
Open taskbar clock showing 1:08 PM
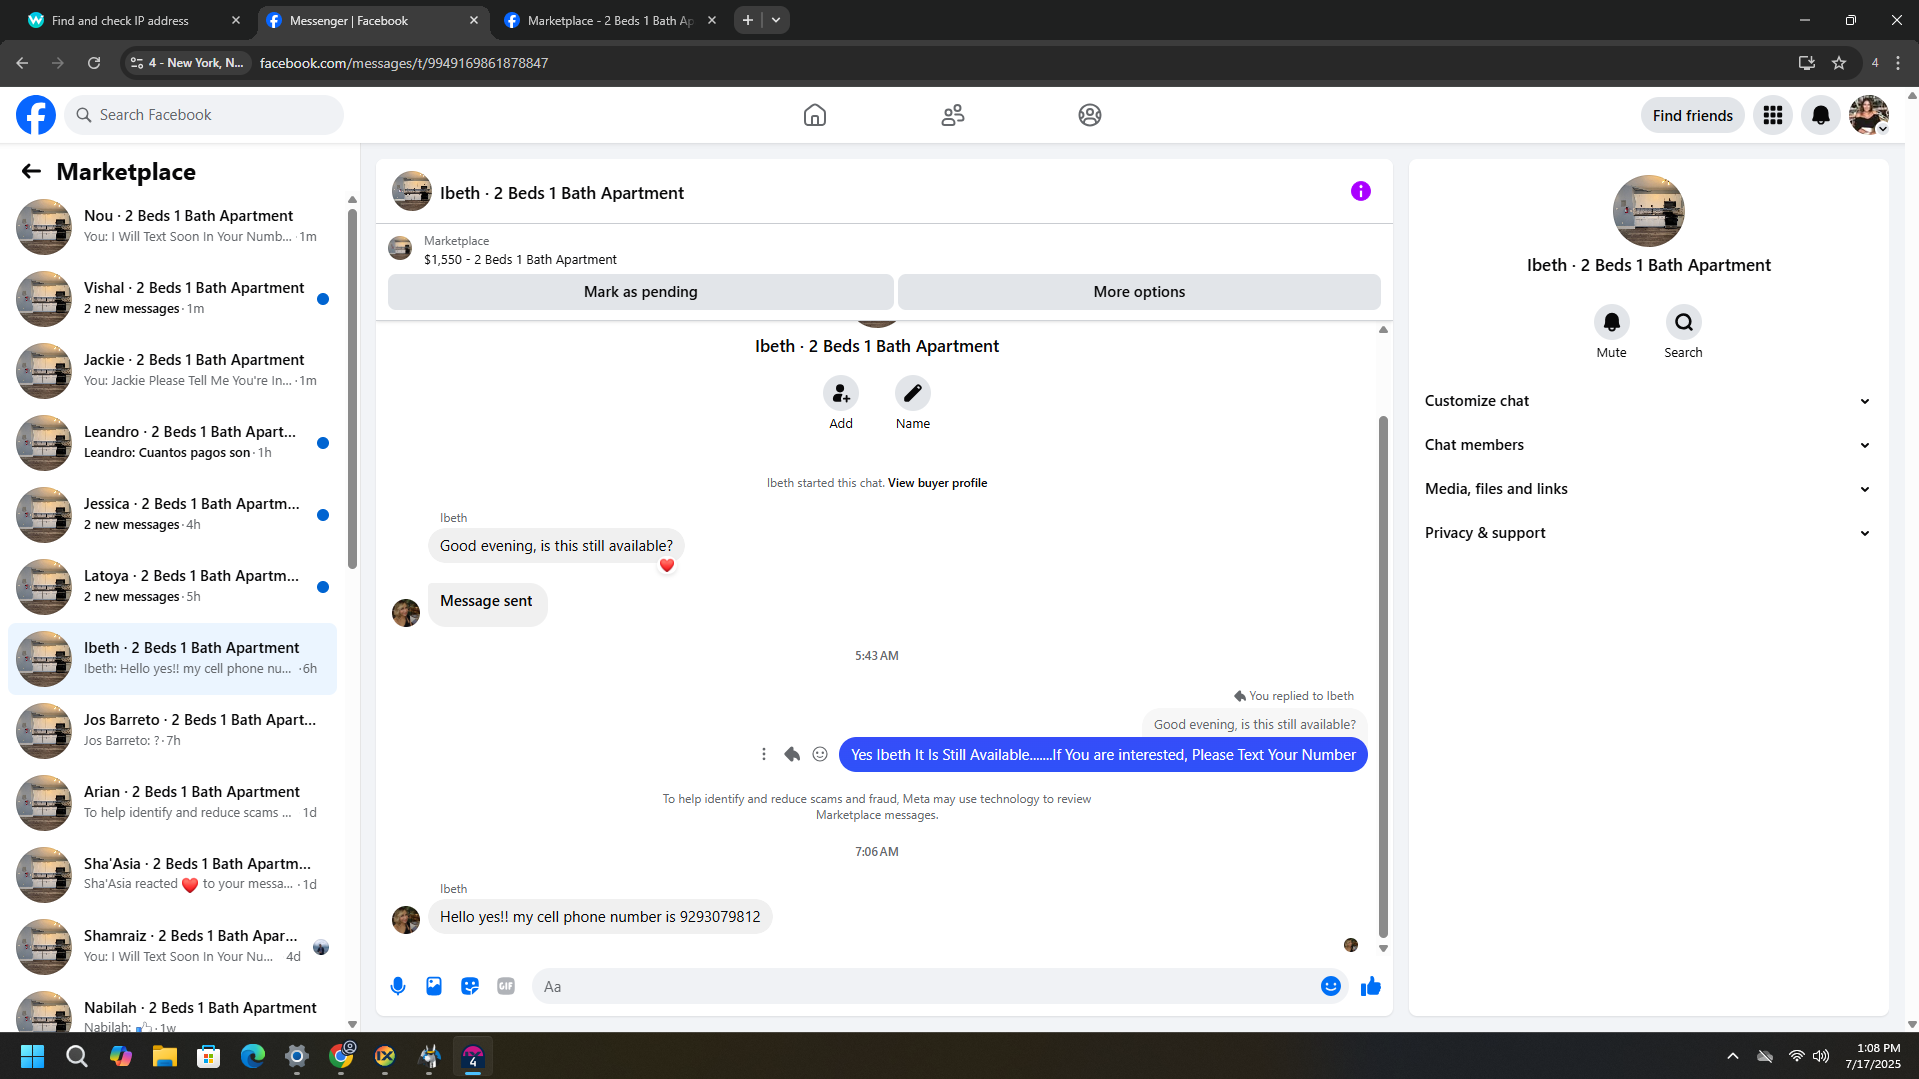click(x=1872, y=1056)
